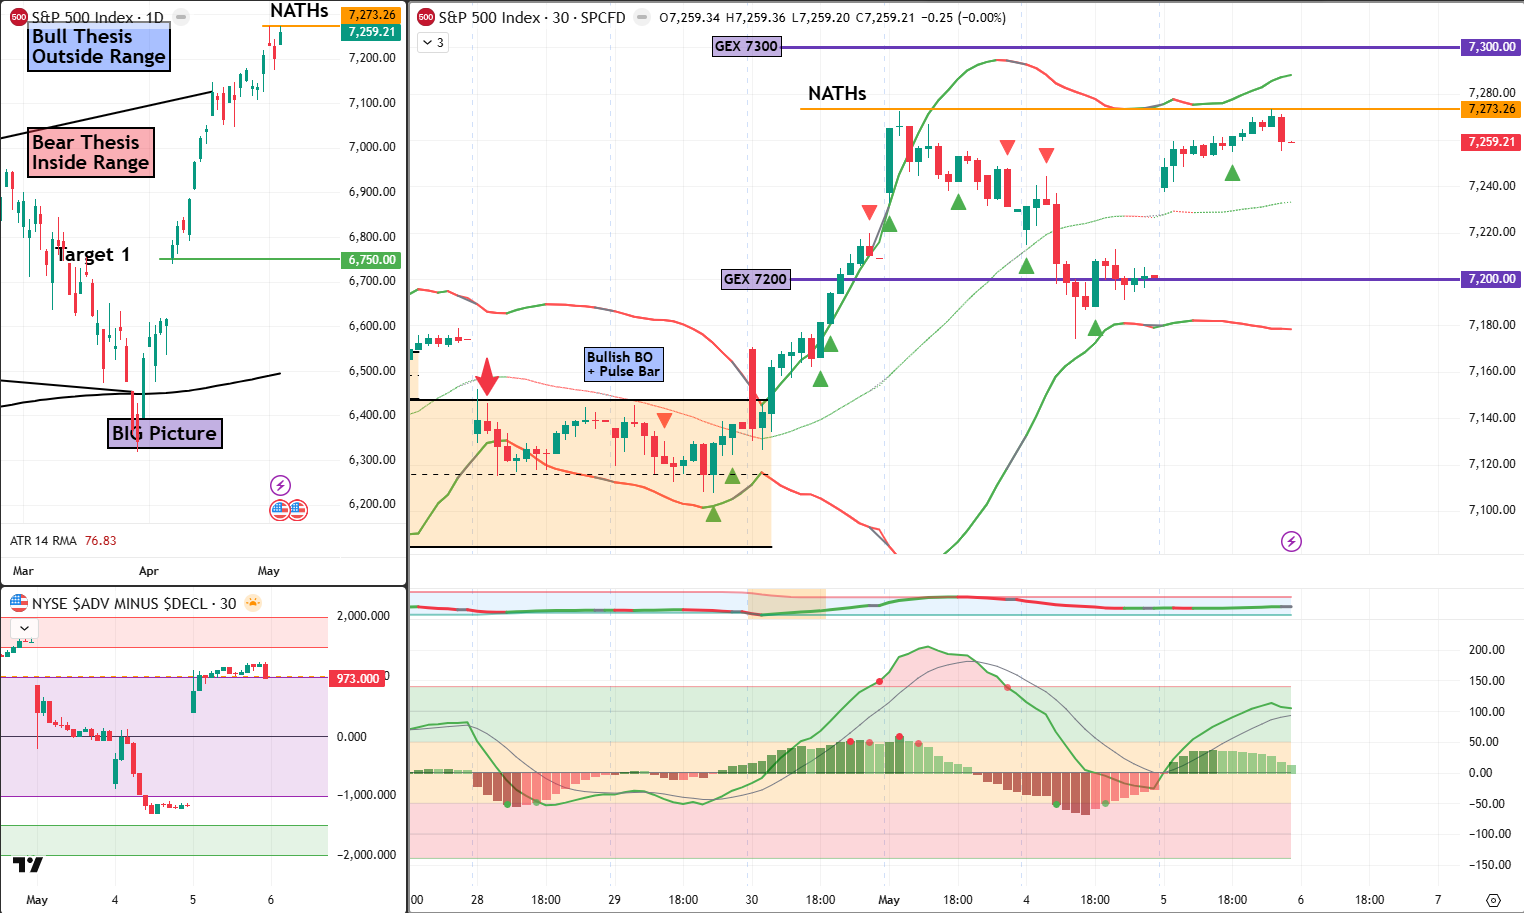The image size is (1524, 913).
Task: Select the NATHs label on the daily chart
Action: [299, 11]
